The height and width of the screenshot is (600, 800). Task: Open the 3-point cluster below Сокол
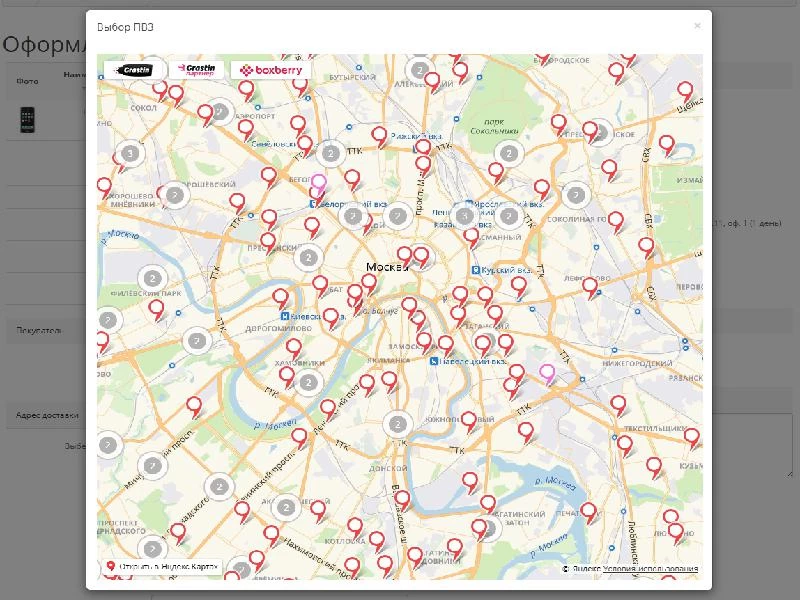pos(131,153)
